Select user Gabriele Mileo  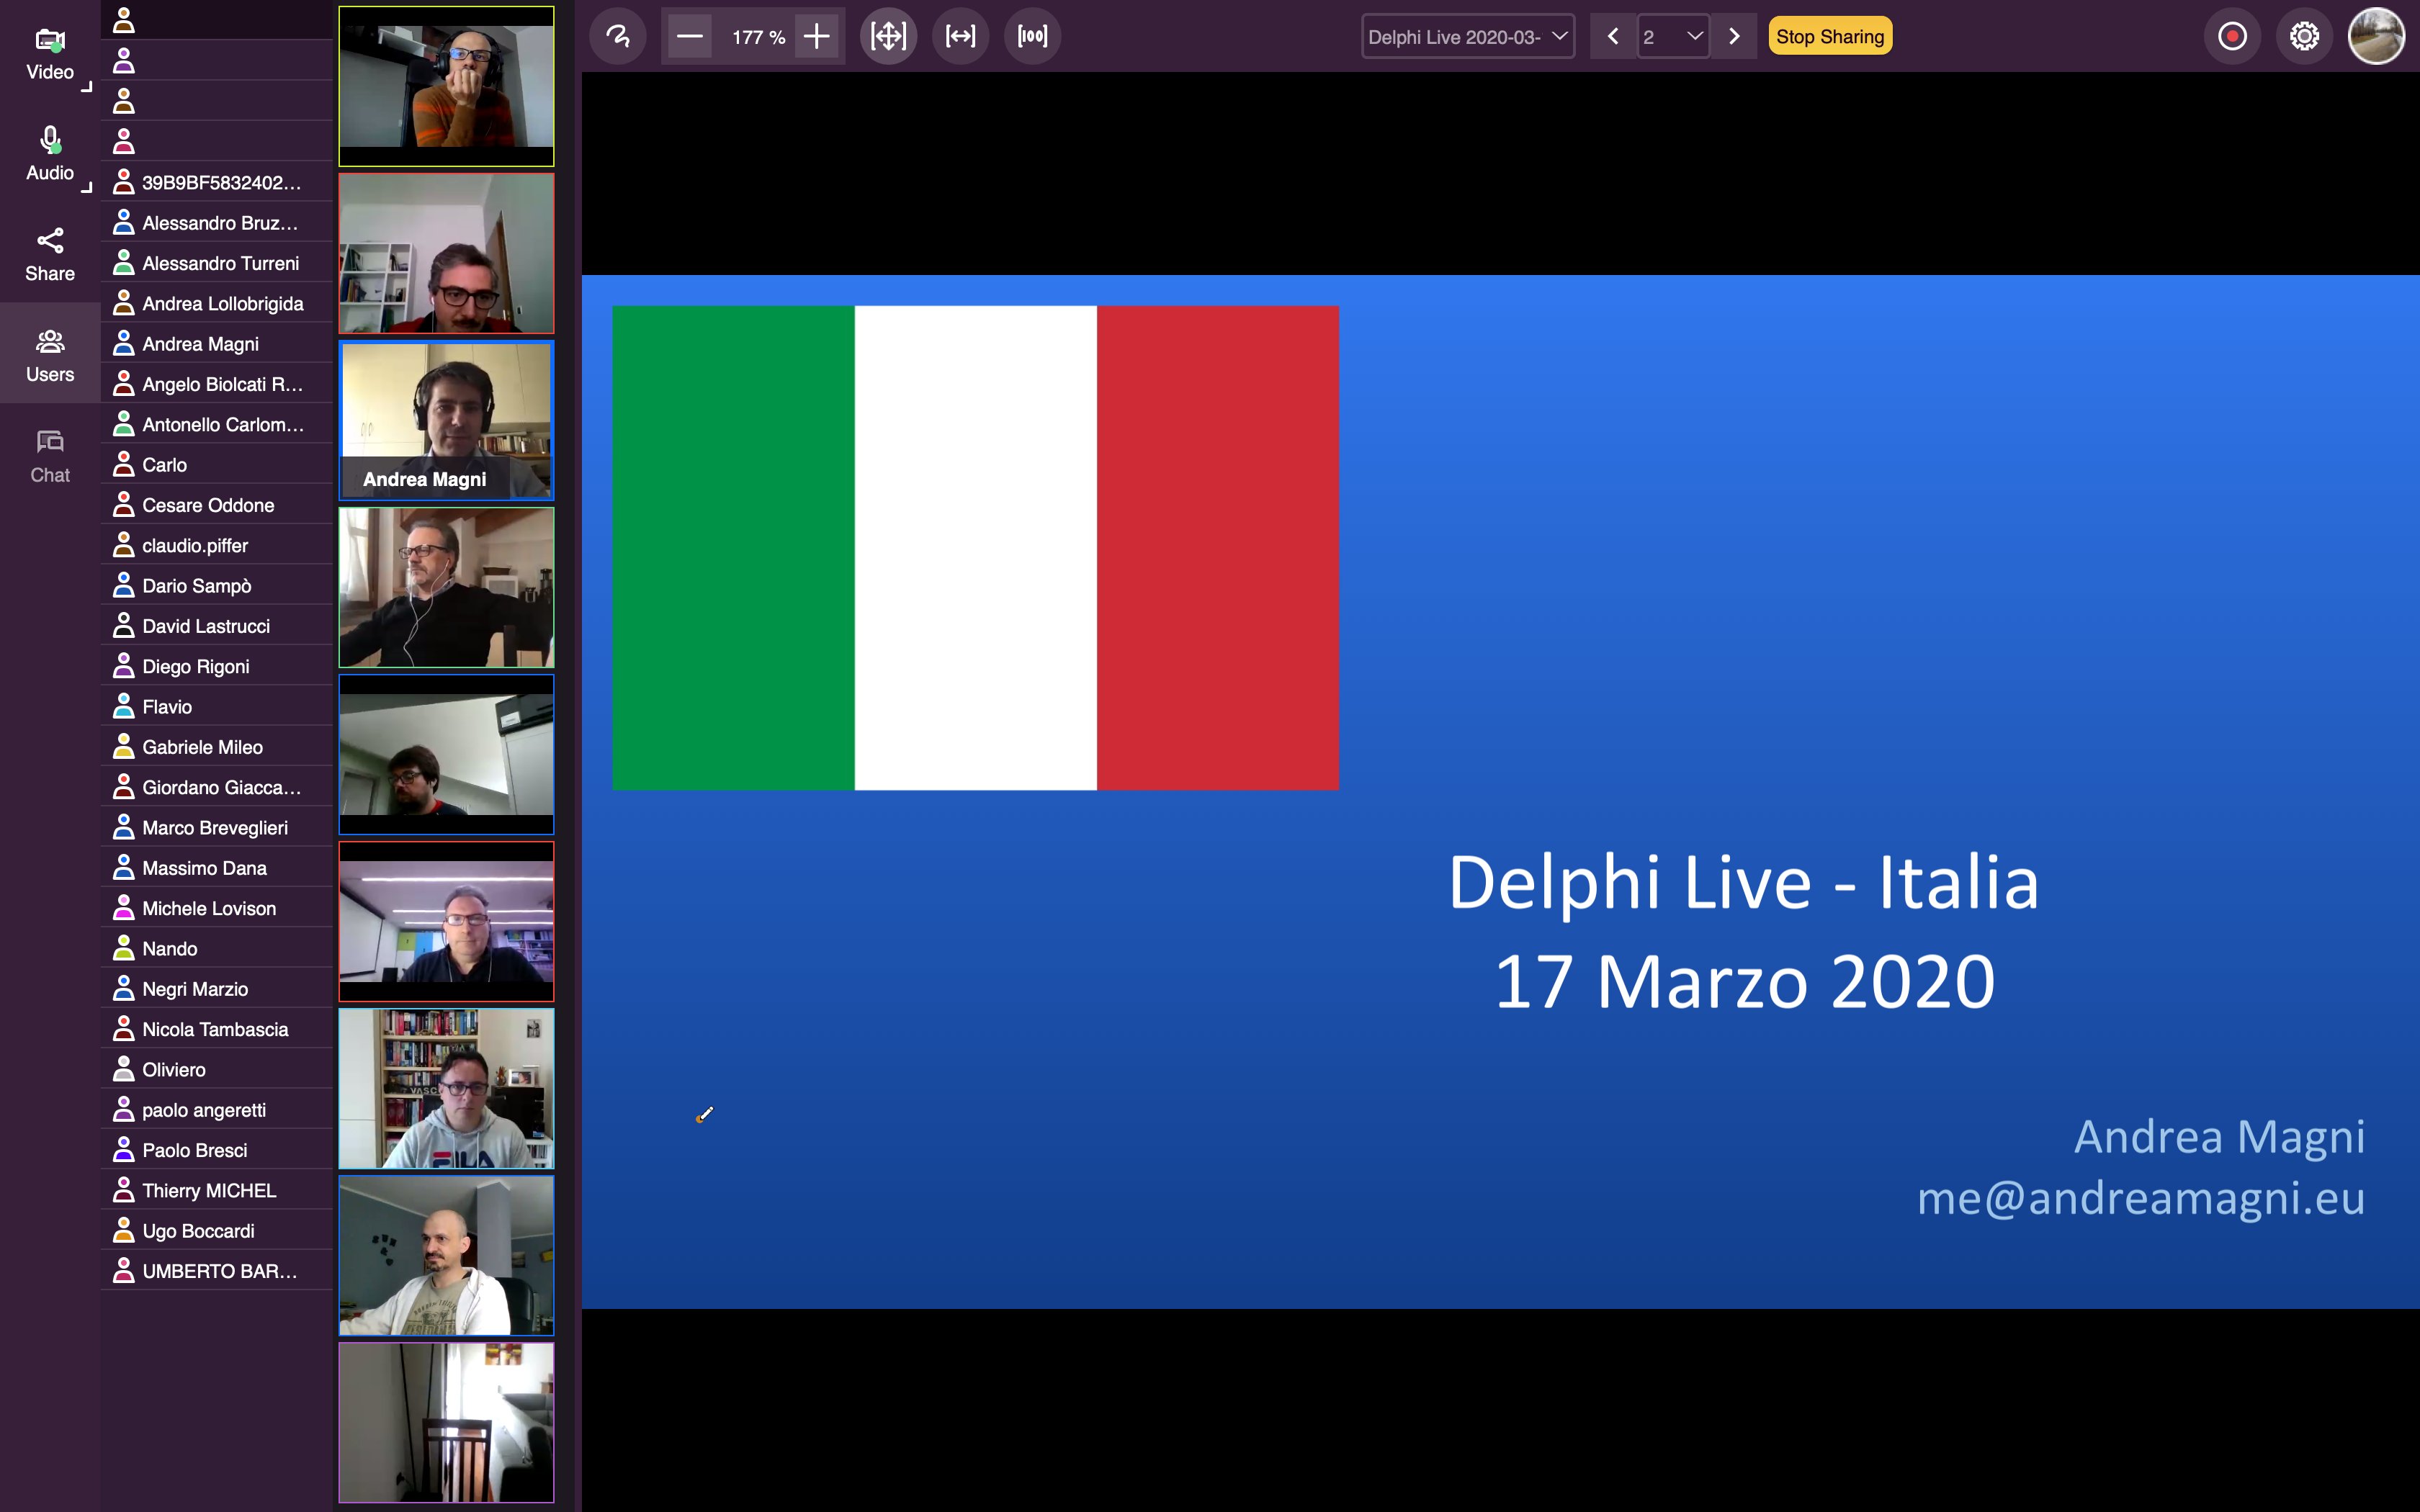(x=217, y=747)
